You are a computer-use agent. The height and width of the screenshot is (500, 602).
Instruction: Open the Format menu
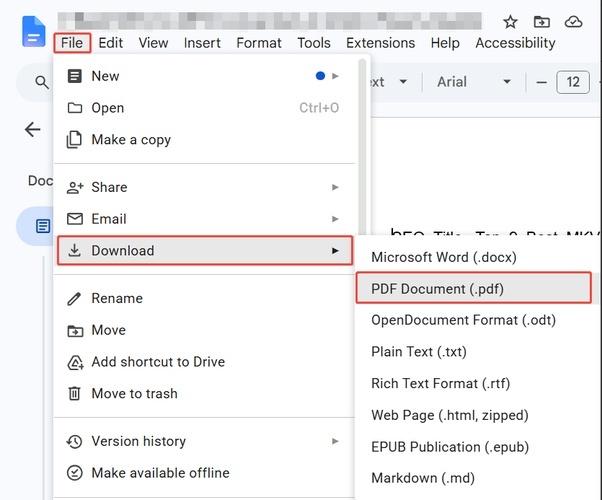coord(259,43)
